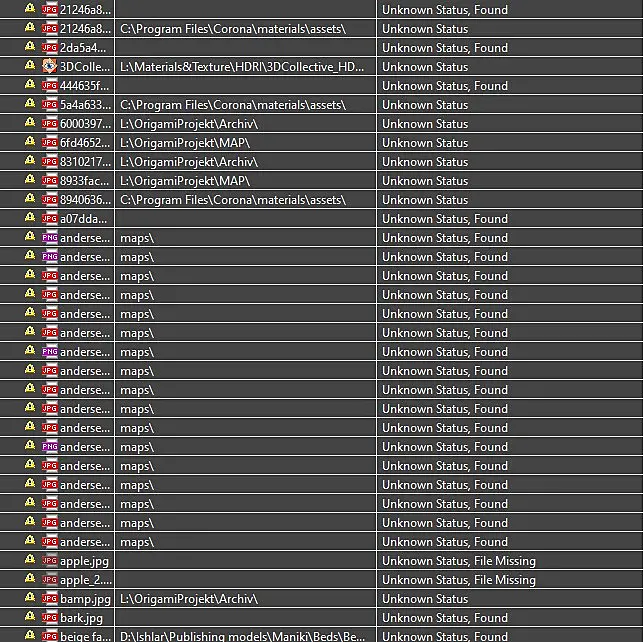Click the warning icon in the 8933fac... row
Screen dimensions: 644x642
pos(30,179)
